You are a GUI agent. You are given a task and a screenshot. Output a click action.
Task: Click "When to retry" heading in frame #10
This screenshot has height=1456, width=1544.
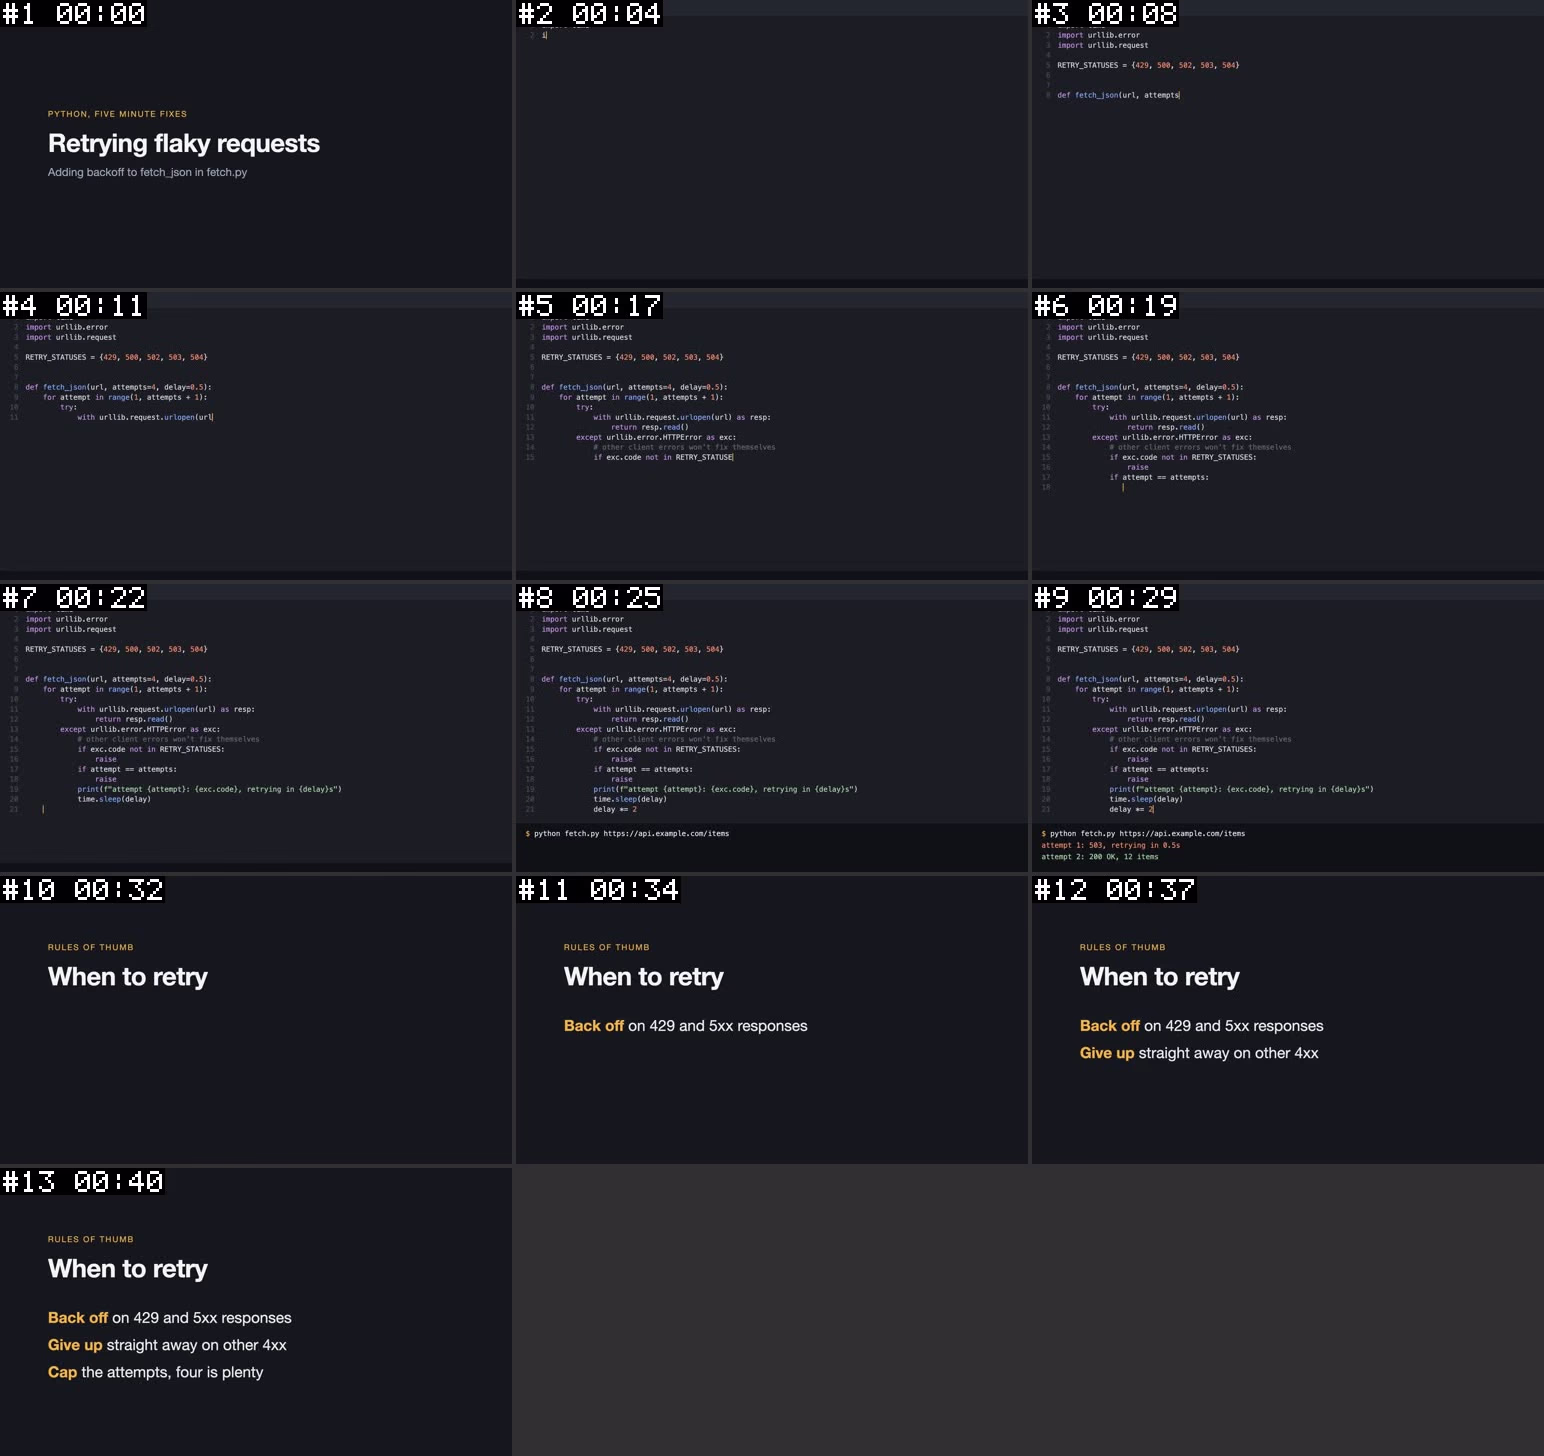click(x=128, y=977)
